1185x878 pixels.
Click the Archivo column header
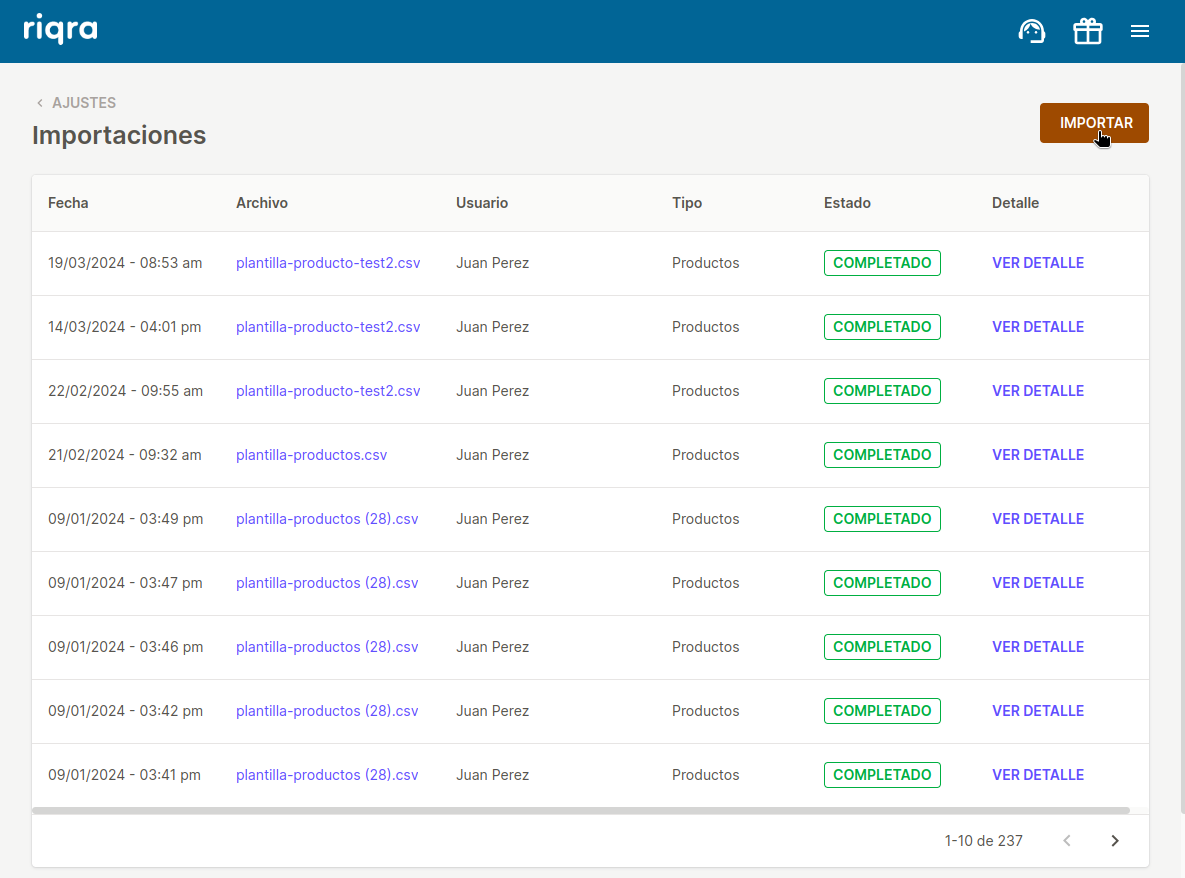tap(261, 202)
